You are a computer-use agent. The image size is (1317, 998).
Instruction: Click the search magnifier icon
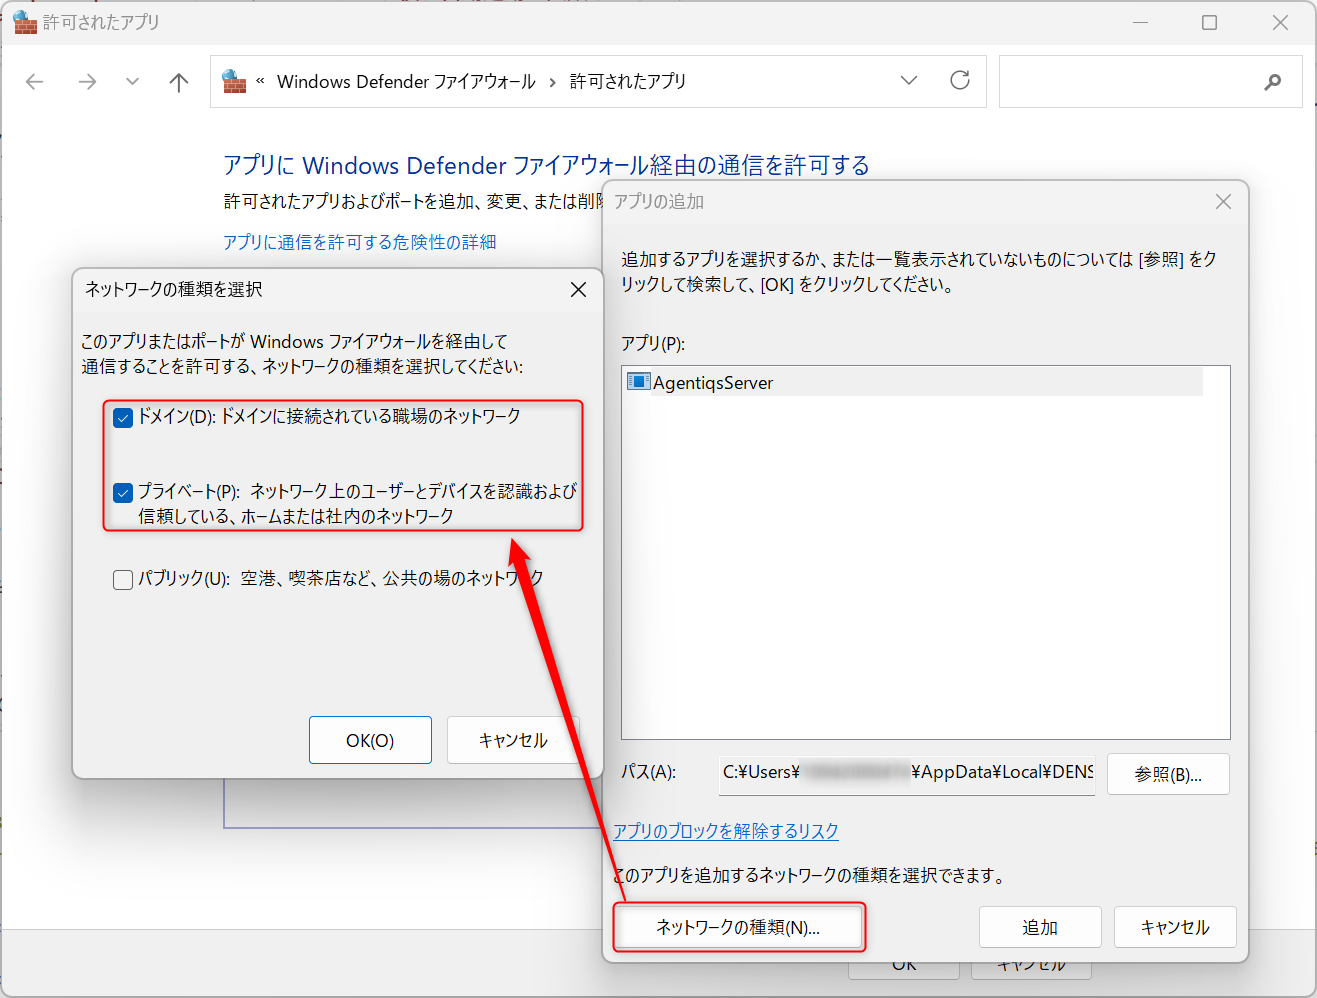tap(1272, 81)
